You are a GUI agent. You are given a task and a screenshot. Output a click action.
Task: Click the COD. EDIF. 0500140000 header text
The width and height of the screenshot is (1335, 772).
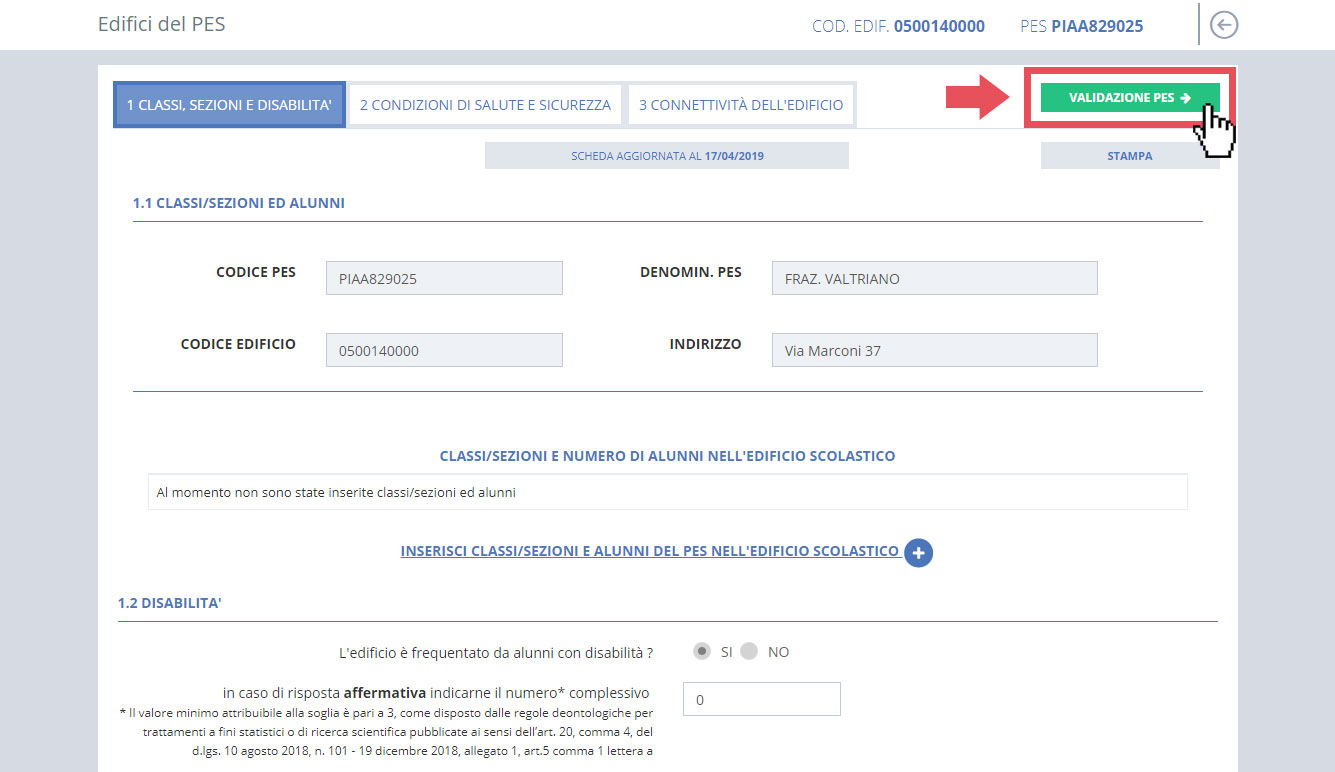click(x=898, y=26)
